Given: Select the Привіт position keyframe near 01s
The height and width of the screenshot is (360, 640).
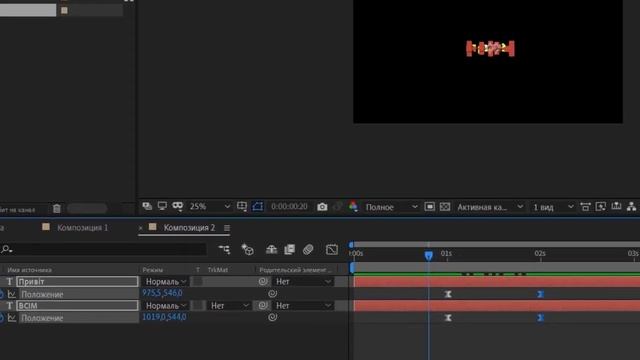Looking at the screenshot, I should coord(448,294).
